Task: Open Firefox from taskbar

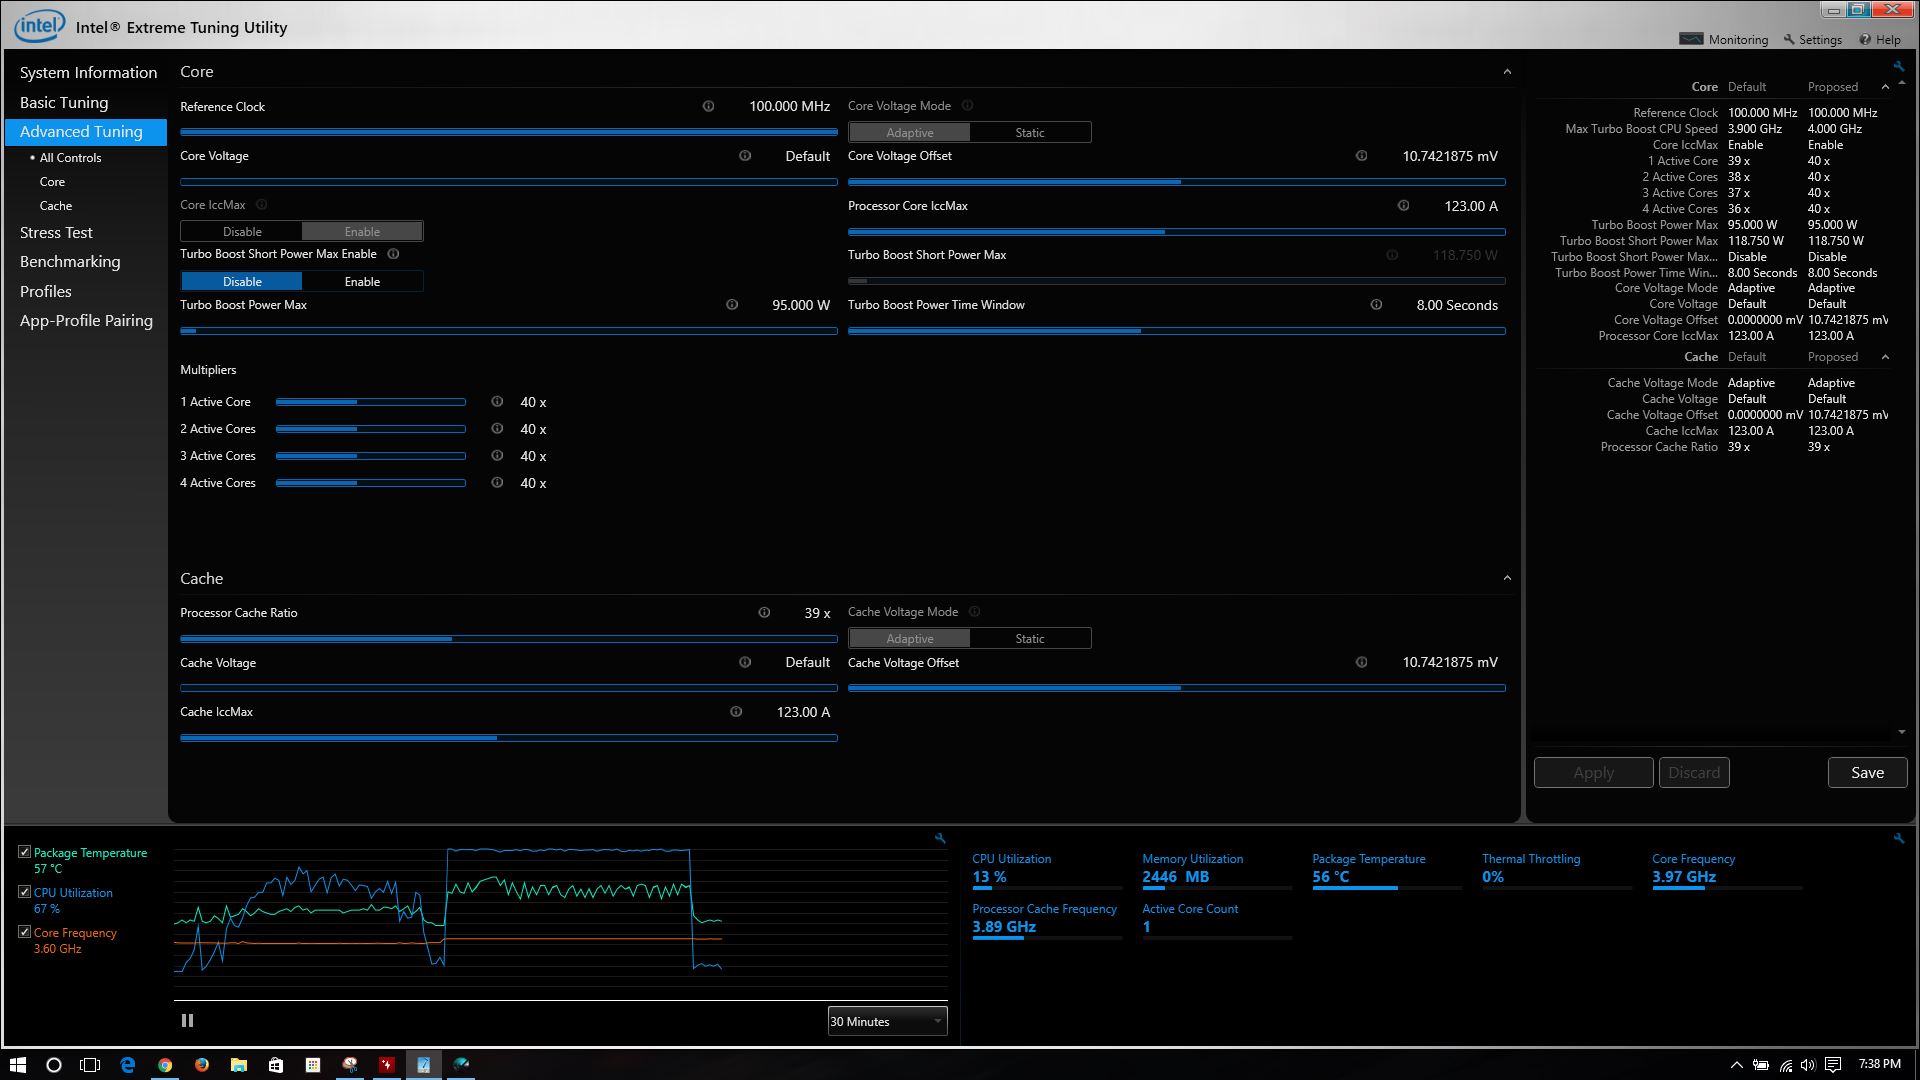Action: point(202,1065)
